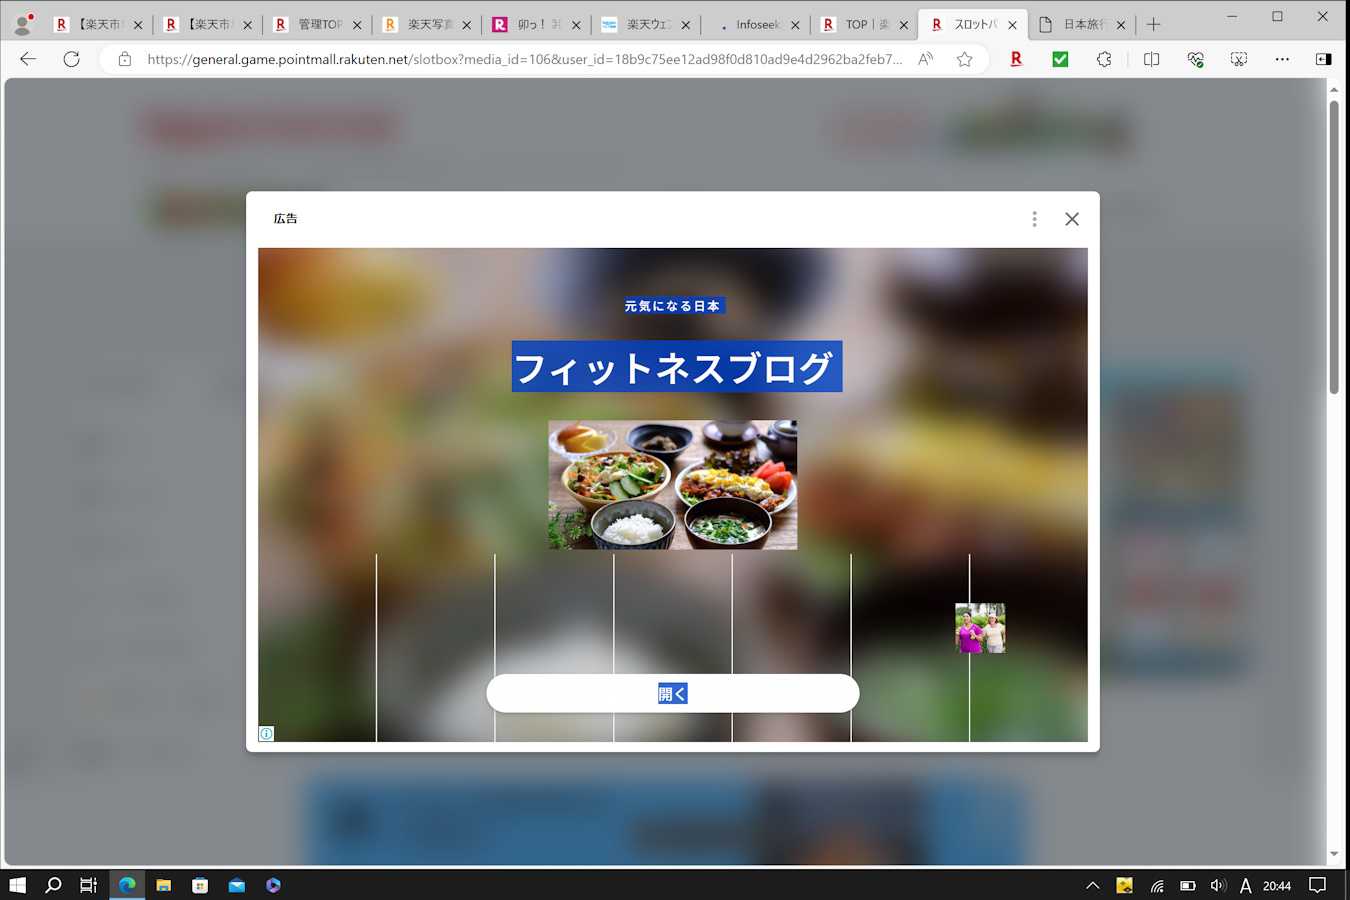Switch to the 管理TOP tab
This screenshot has height=900, width=1350.
point(320,24)
